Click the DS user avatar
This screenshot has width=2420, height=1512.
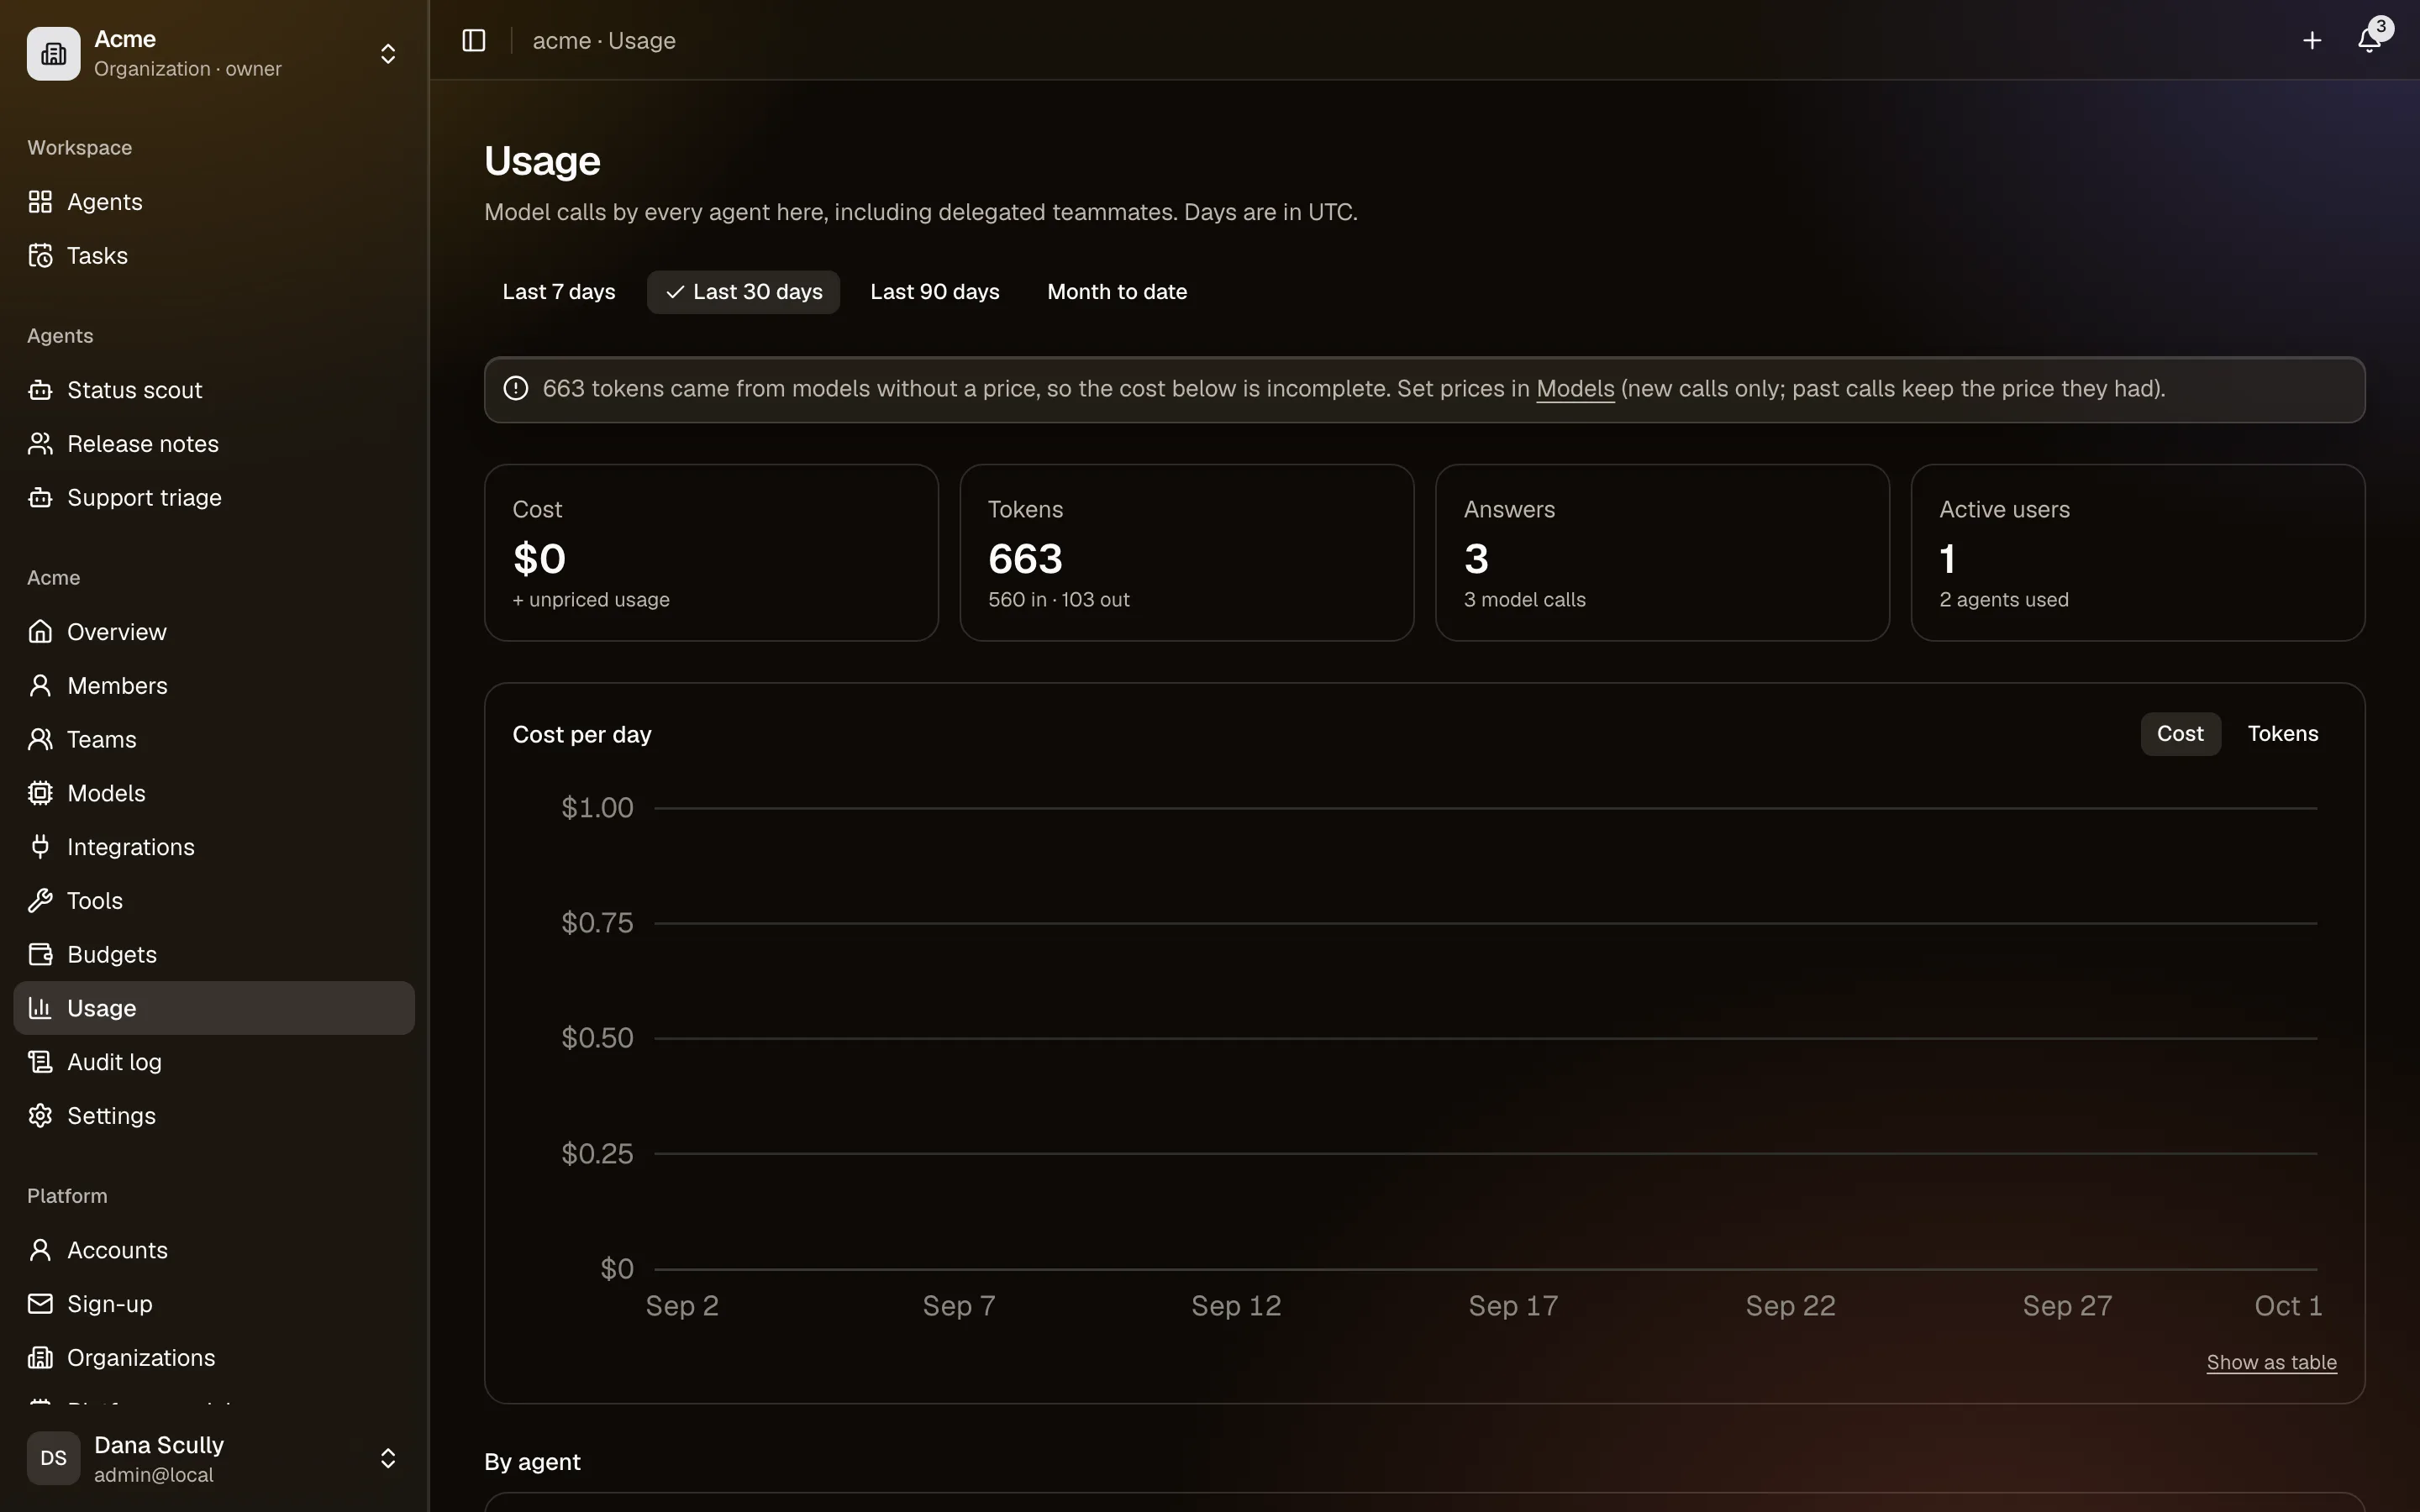click(x=54, y=1459)
